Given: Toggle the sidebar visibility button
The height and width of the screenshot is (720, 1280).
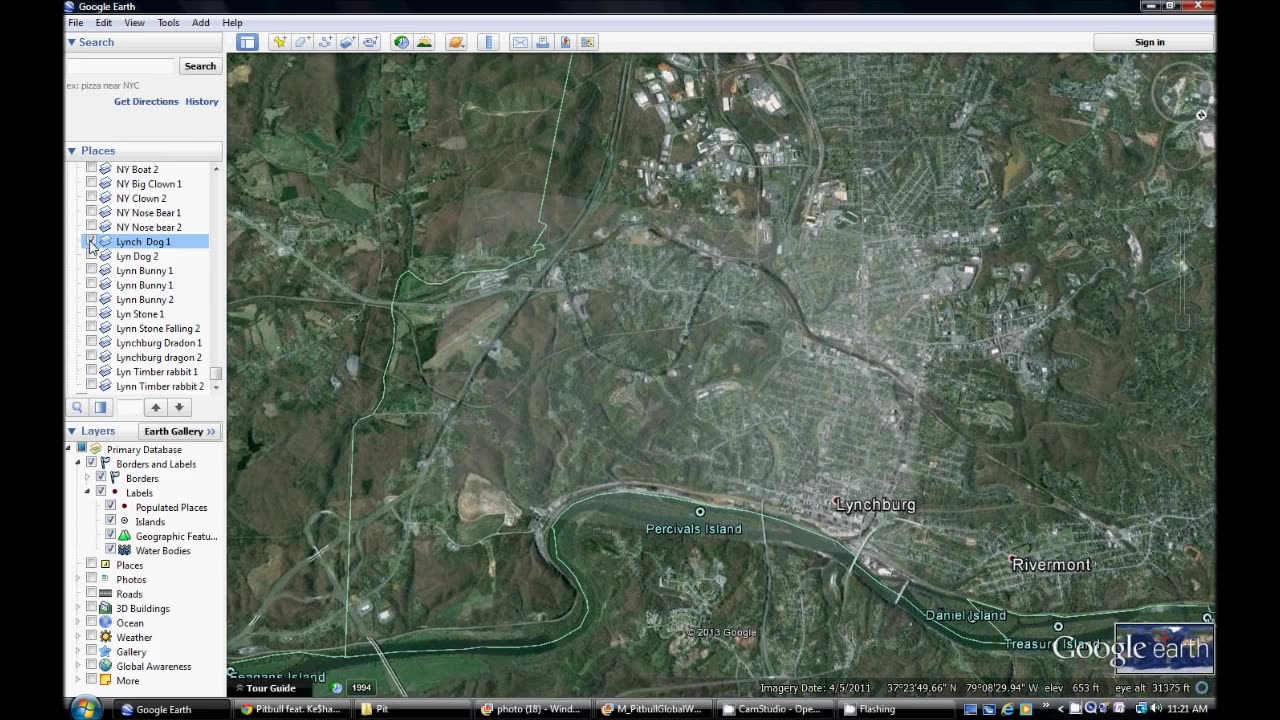Looking at the screenshot, I should click(x=247, y=42).
